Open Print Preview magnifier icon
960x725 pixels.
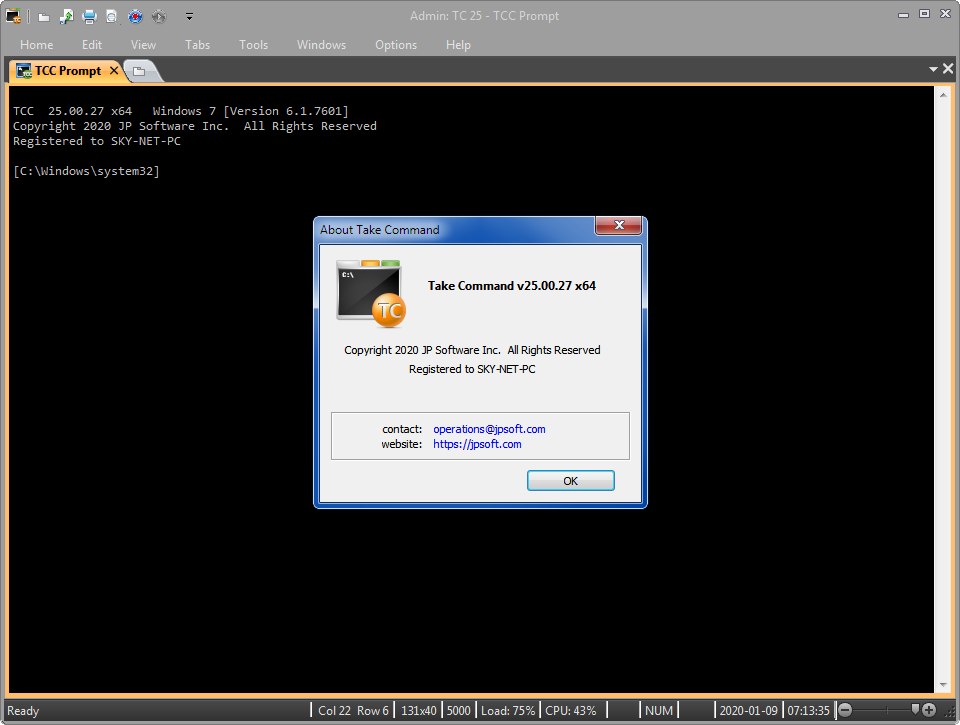[x=111, y=17]
